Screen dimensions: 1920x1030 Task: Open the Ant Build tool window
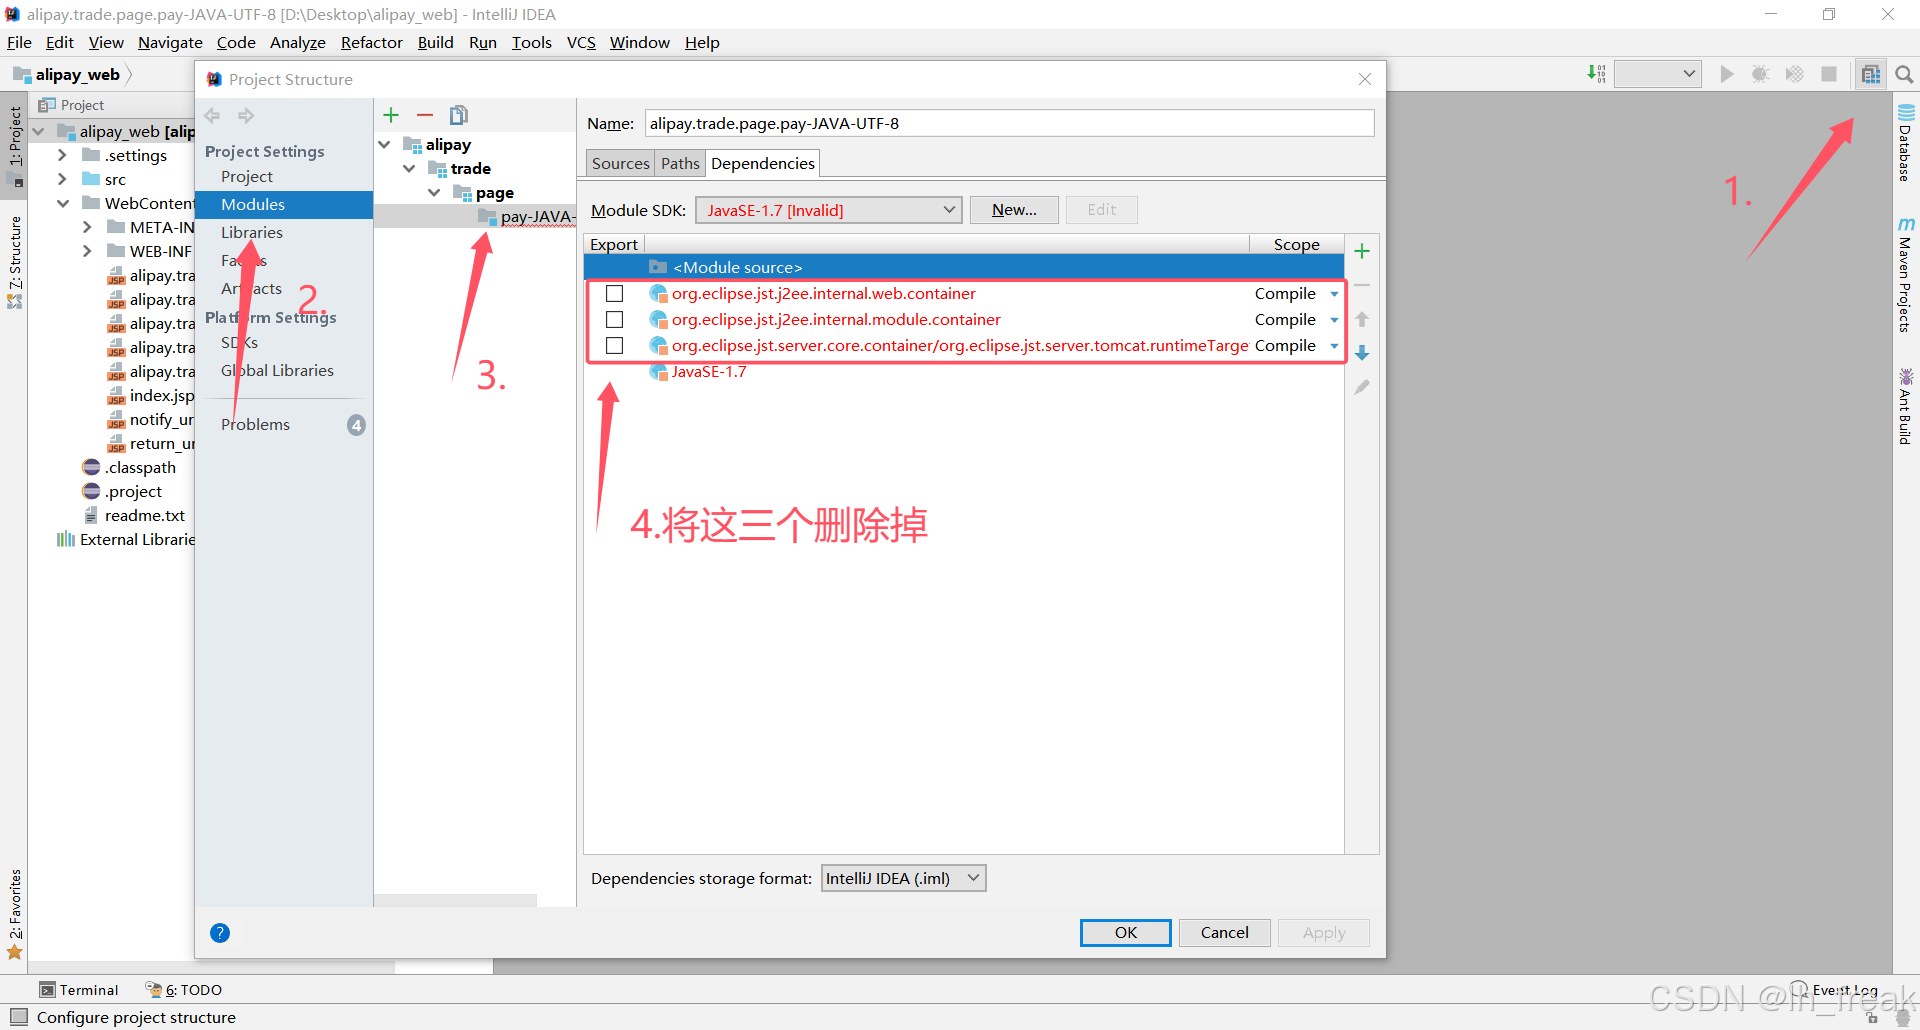pos(1906,406)
